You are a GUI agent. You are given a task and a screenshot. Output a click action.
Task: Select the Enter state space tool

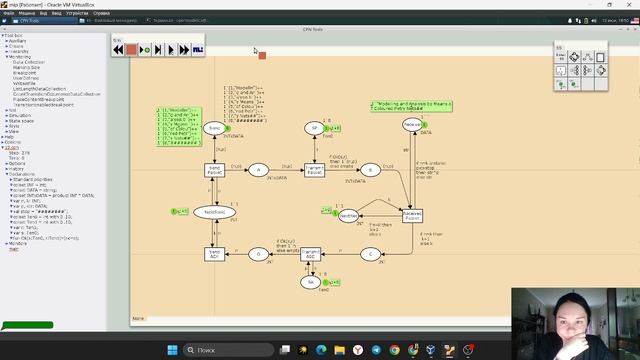[x=561, y=57]
